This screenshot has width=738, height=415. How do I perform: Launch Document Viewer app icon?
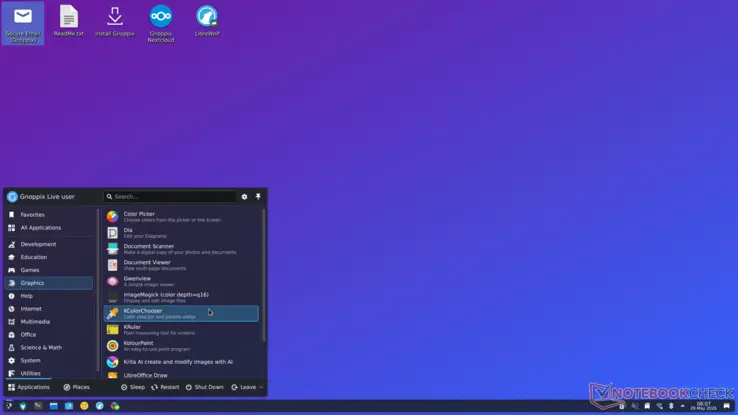pos(112,265)
